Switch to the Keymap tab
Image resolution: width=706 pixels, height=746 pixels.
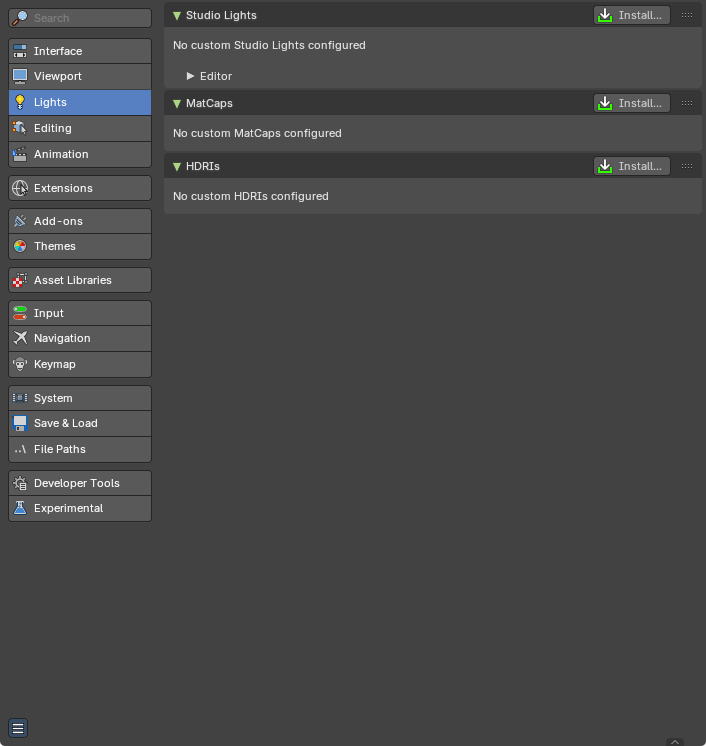[80, 364]
